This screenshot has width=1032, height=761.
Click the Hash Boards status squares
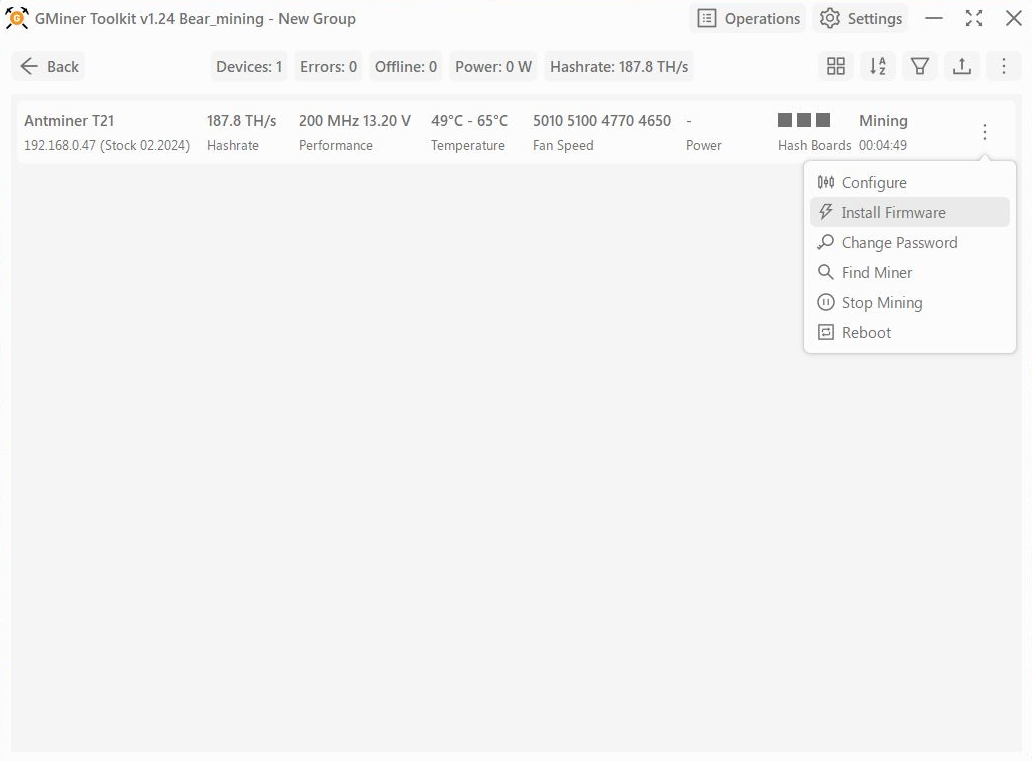tap(804, 120)
